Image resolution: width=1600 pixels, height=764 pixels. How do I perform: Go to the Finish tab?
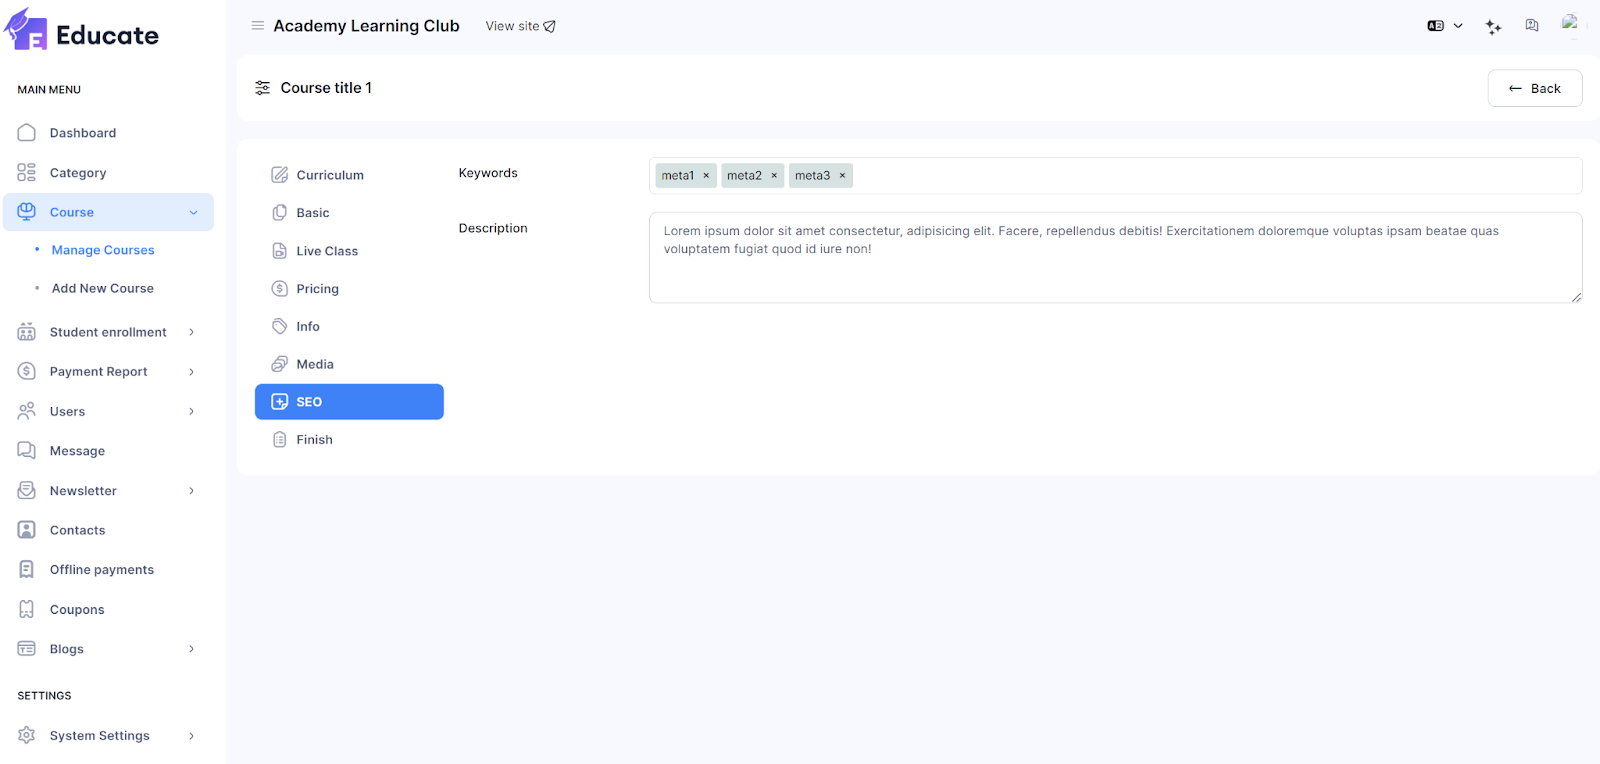coord(314,440)
